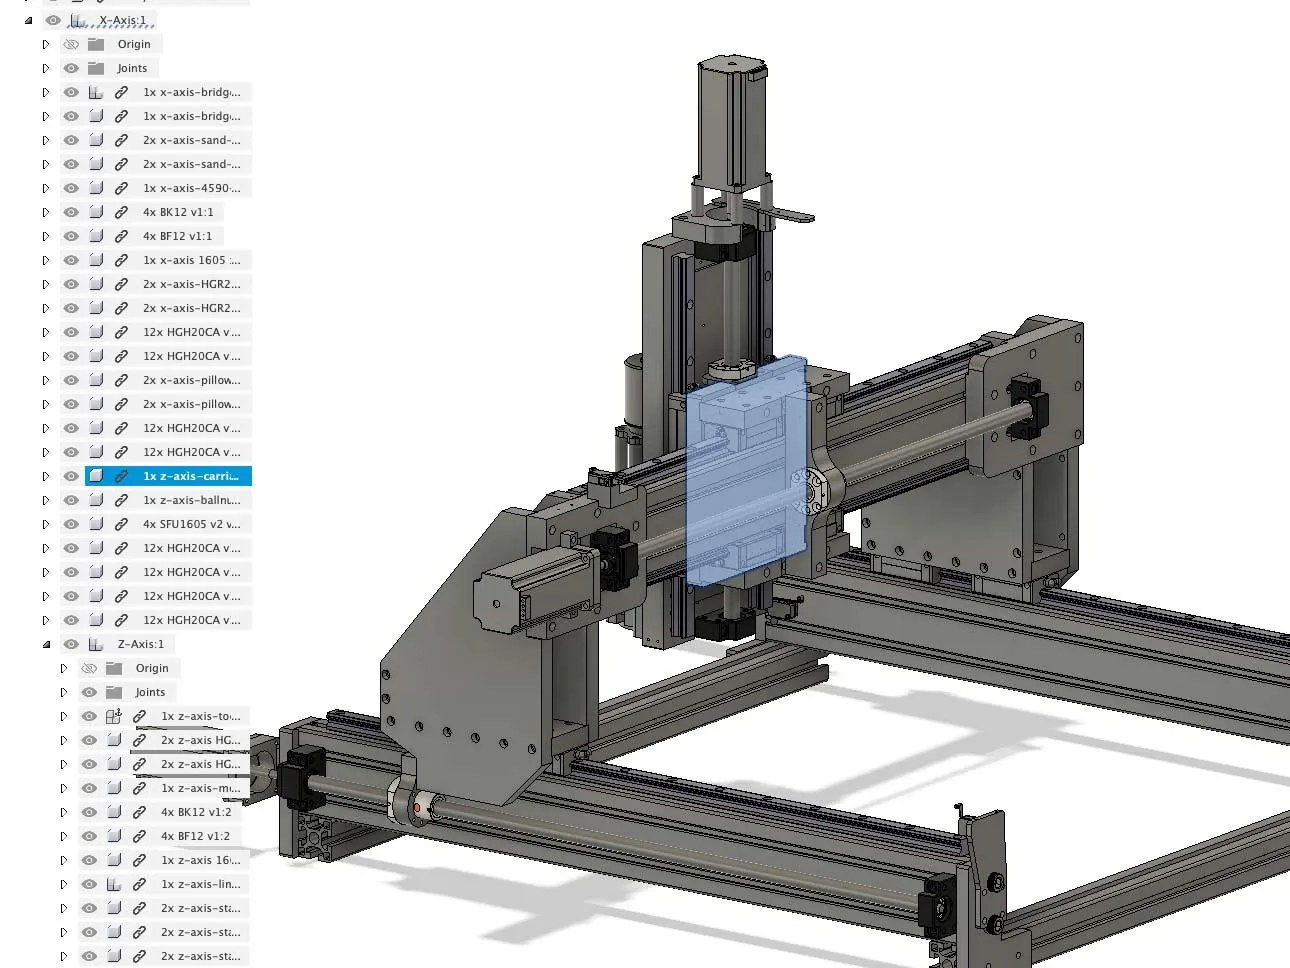The image size is (1290, 968).
Task: Click the body icon next to 1x x-axis-4590 component
Action: 95,187
